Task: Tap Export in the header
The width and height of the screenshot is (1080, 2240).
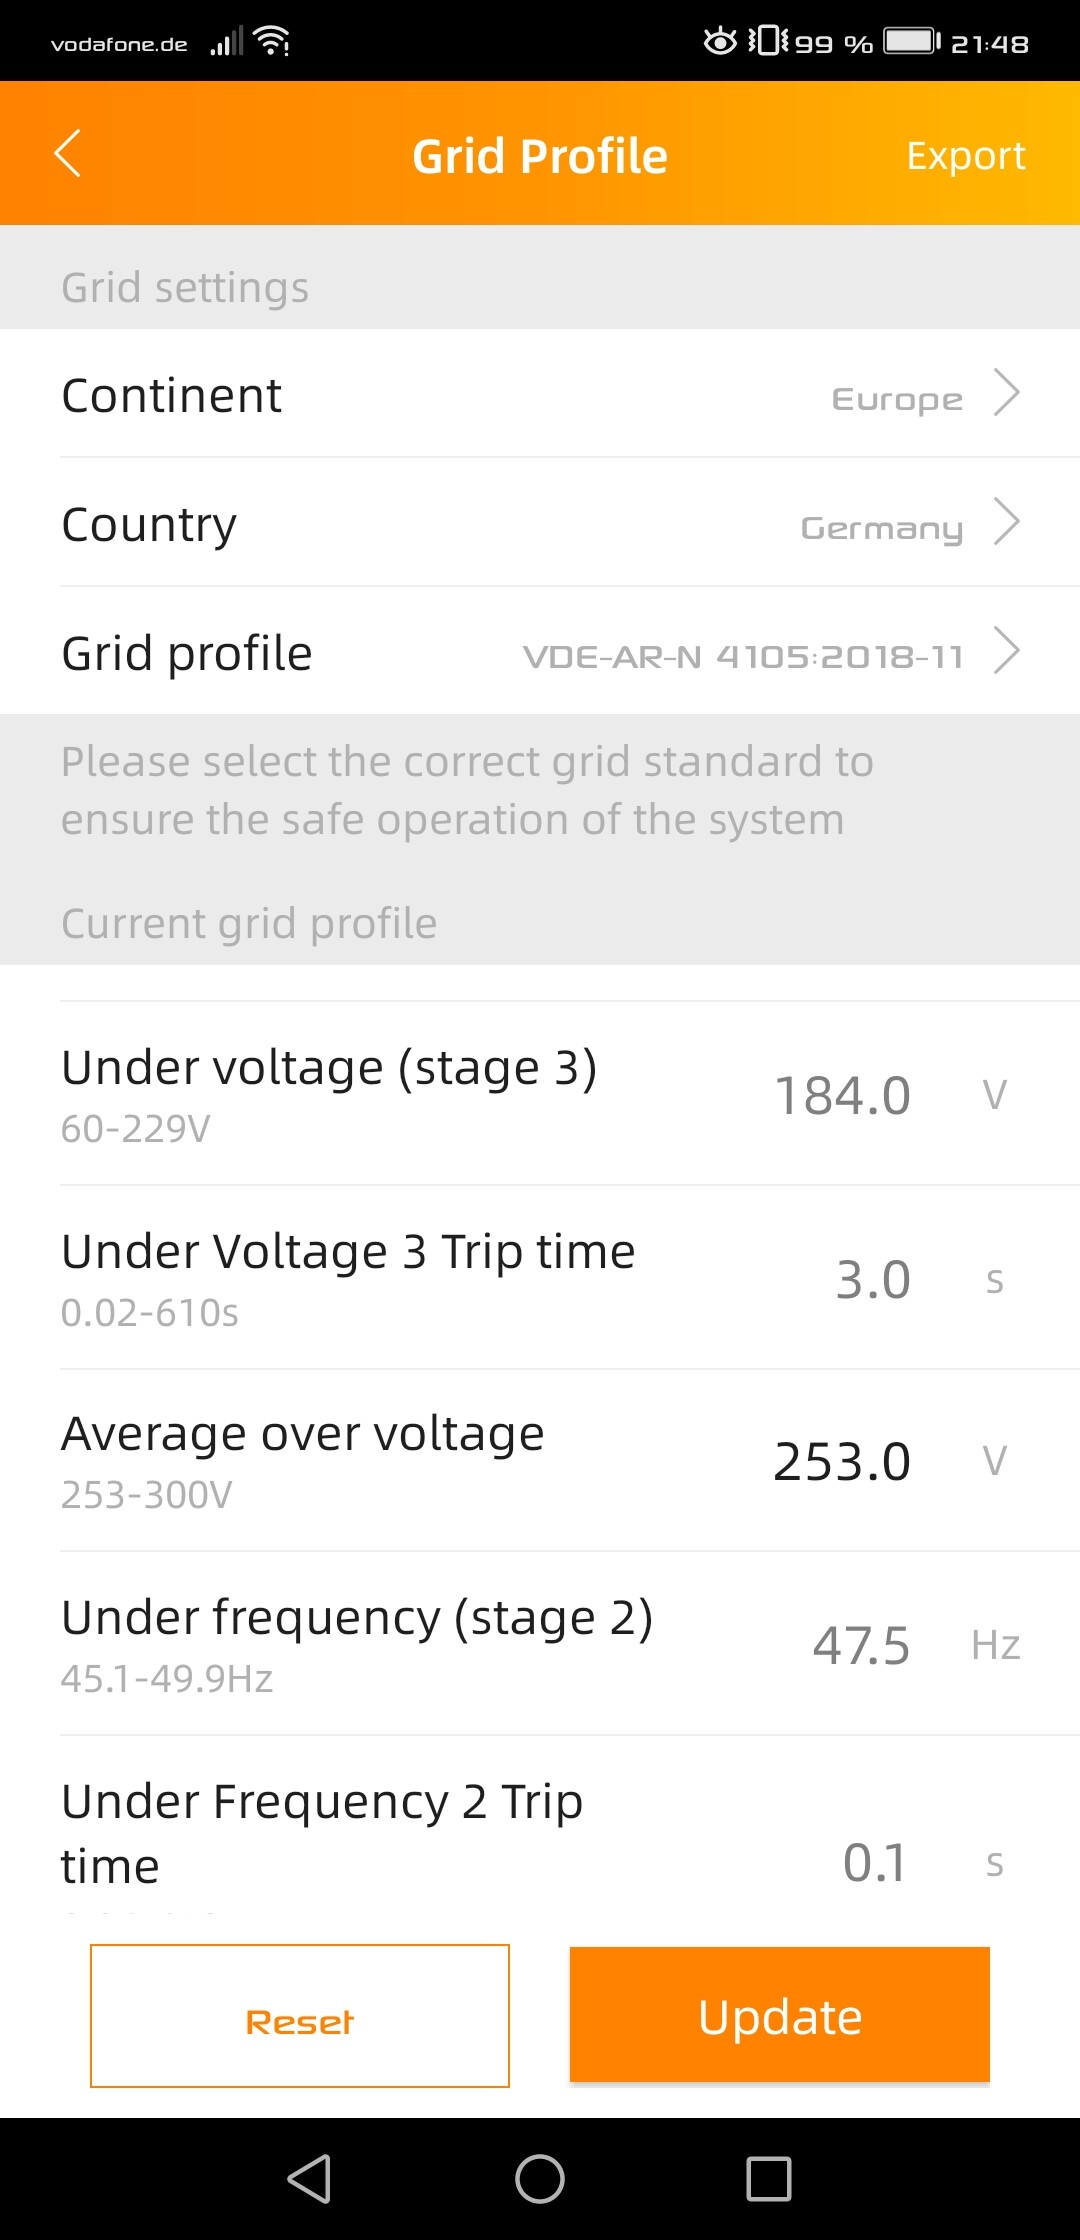Action: click(x=966, y=155)
